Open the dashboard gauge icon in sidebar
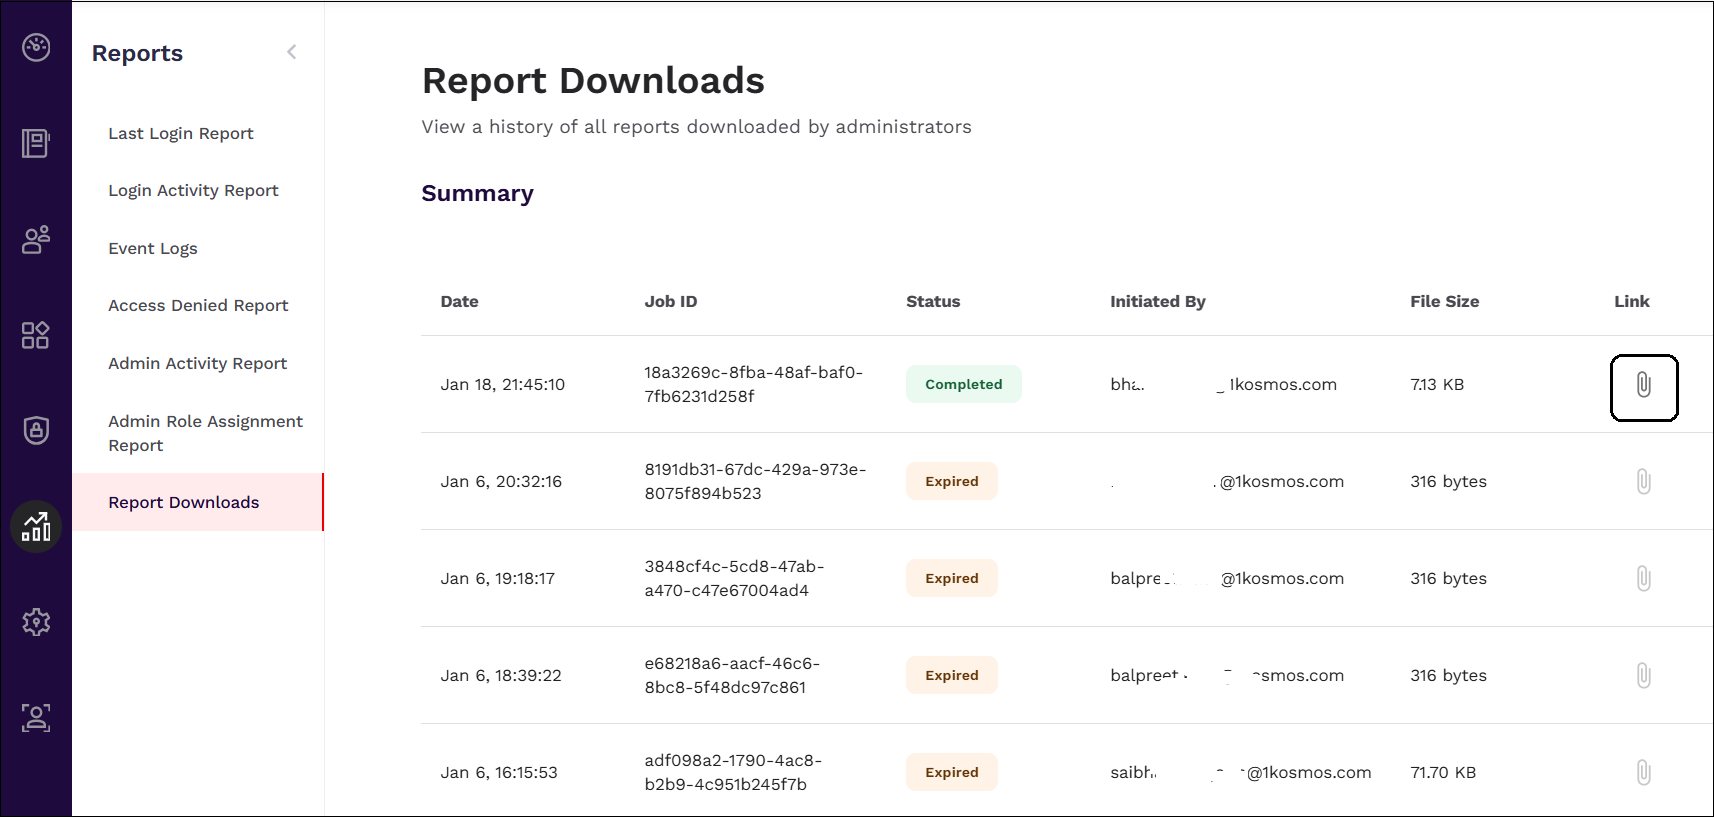The width and height of the screenshot is (1714, 817). click(36, 47)
